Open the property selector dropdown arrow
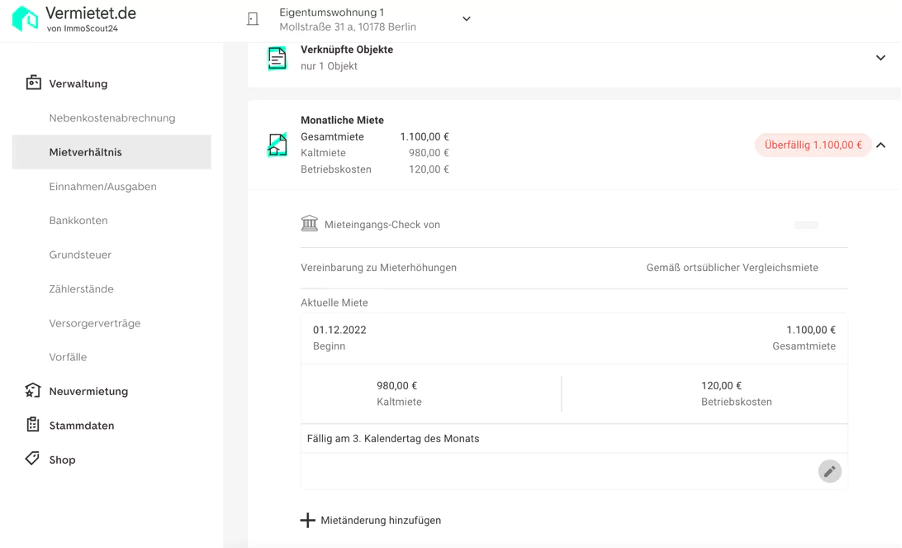Screen dimensions: 902x548 [466, 19]
